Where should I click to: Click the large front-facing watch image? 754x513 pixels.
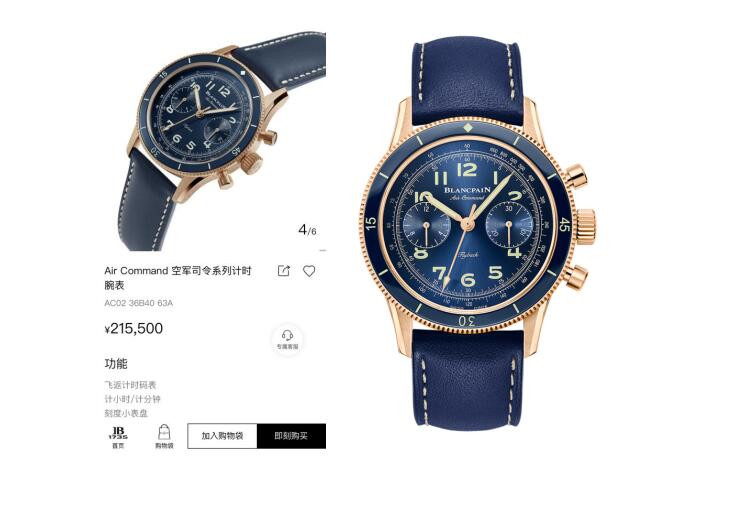(477, 233)
